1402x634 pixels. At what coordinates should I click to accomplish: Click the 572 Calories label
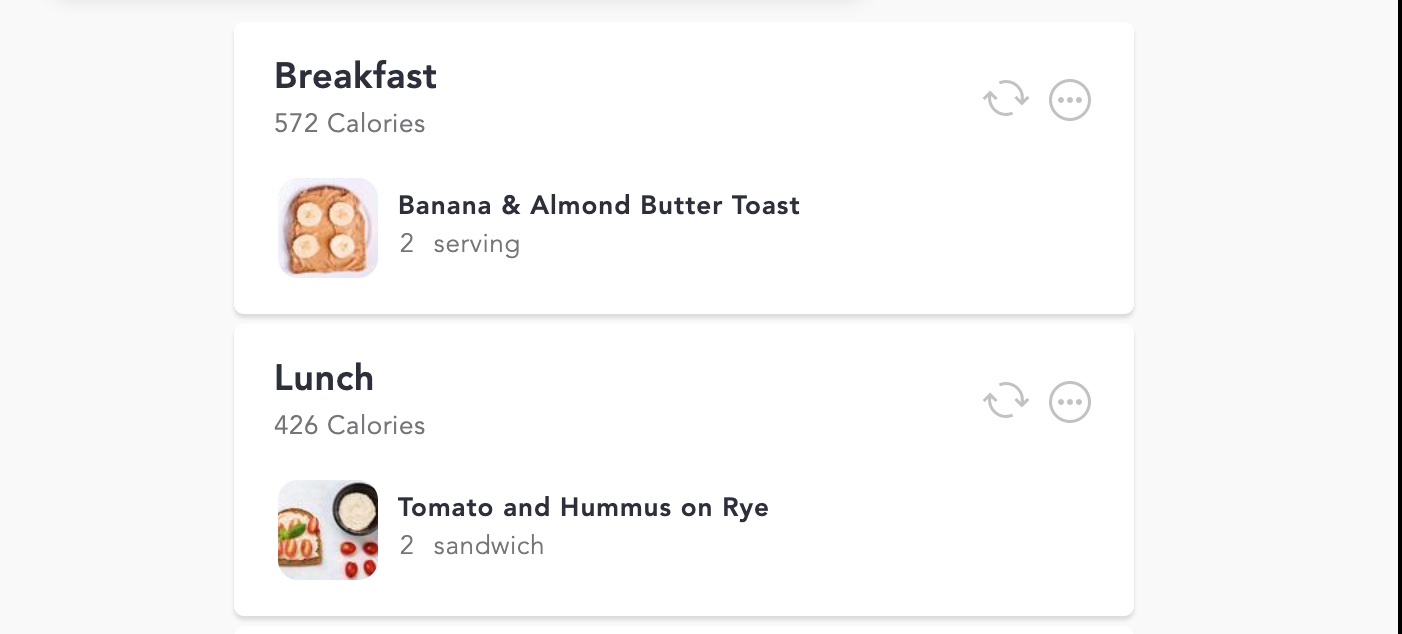coord(349,124)
